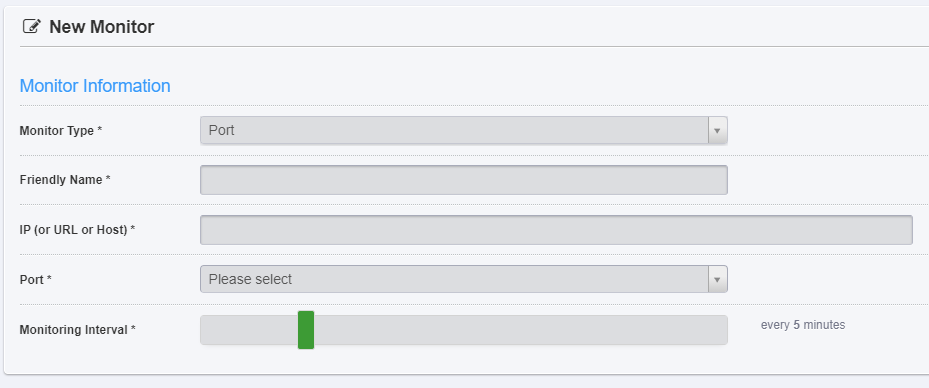This screenshot has height=388, width=929.
Task: Click the 'Monitor Type *' label
Action: coord(60,131)
